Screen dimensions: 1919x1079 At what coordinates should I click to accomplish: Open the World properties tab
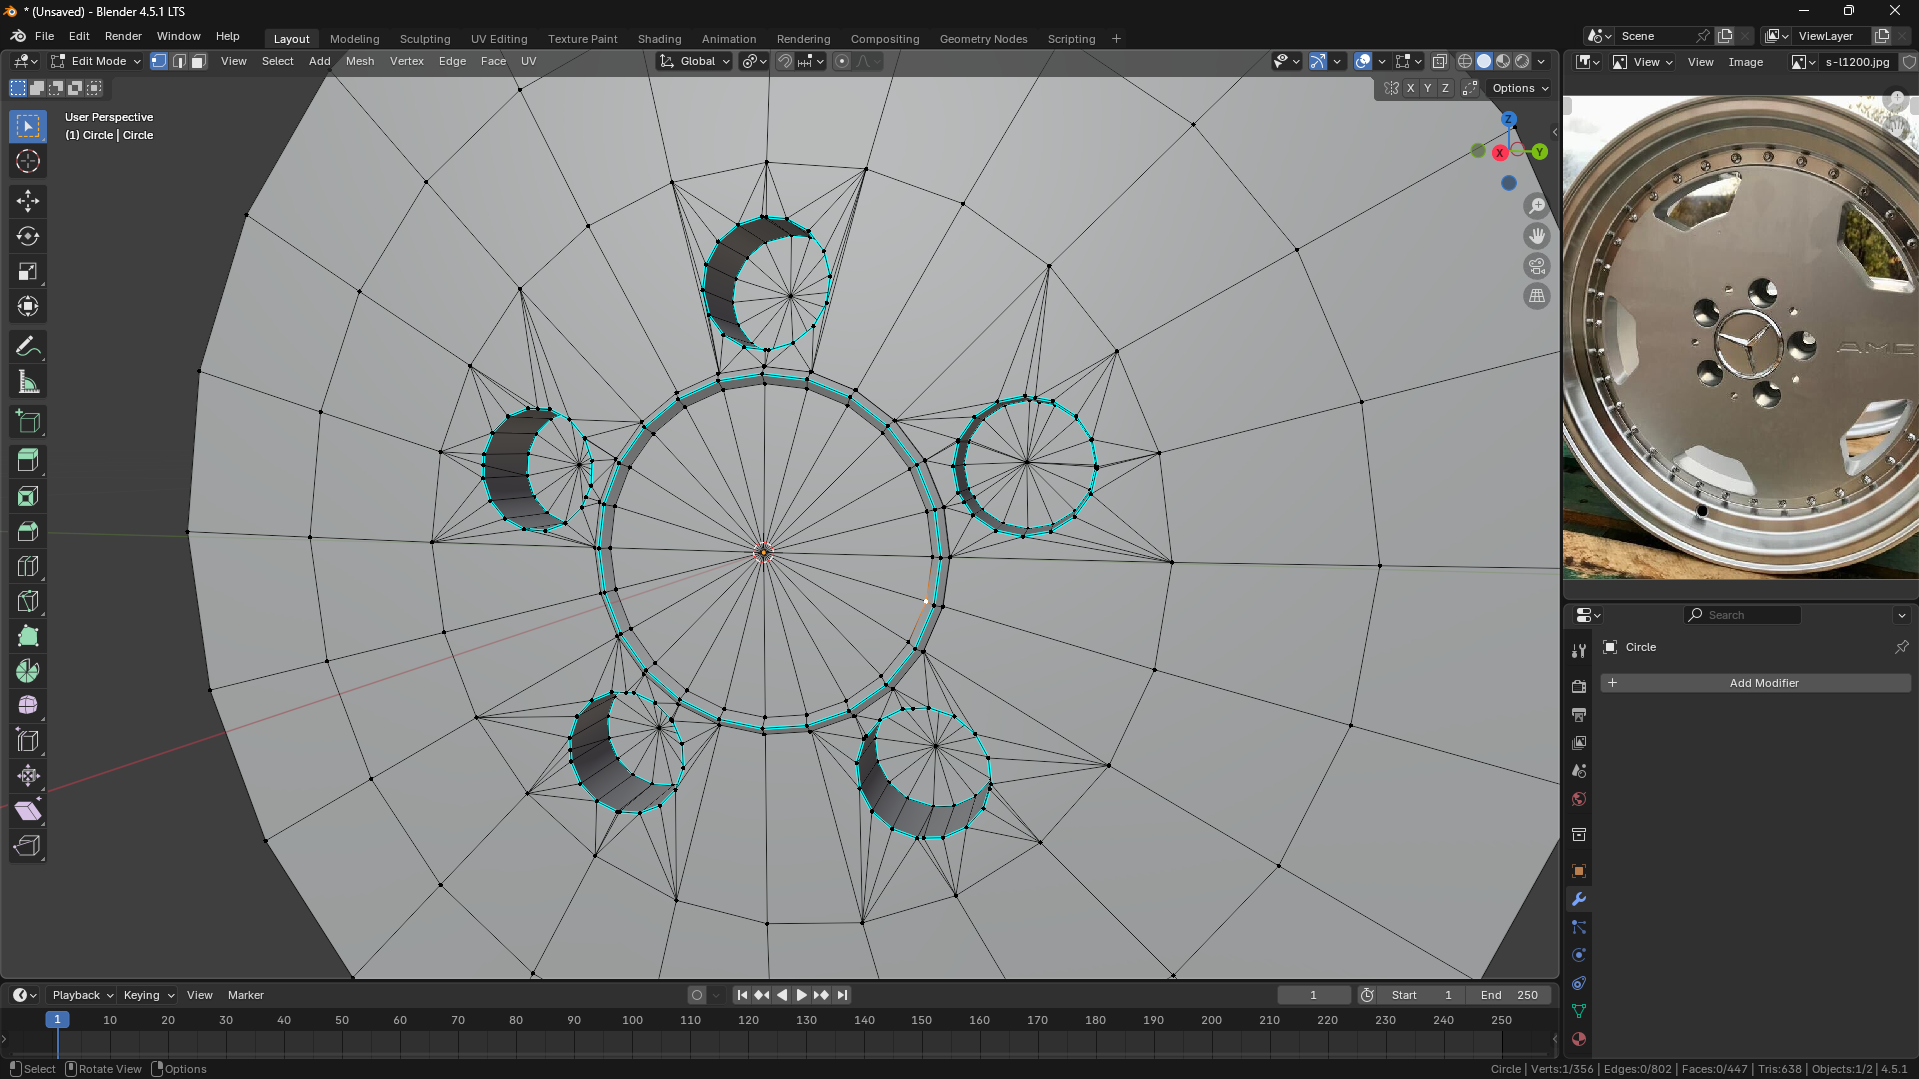click(1579, 799)
